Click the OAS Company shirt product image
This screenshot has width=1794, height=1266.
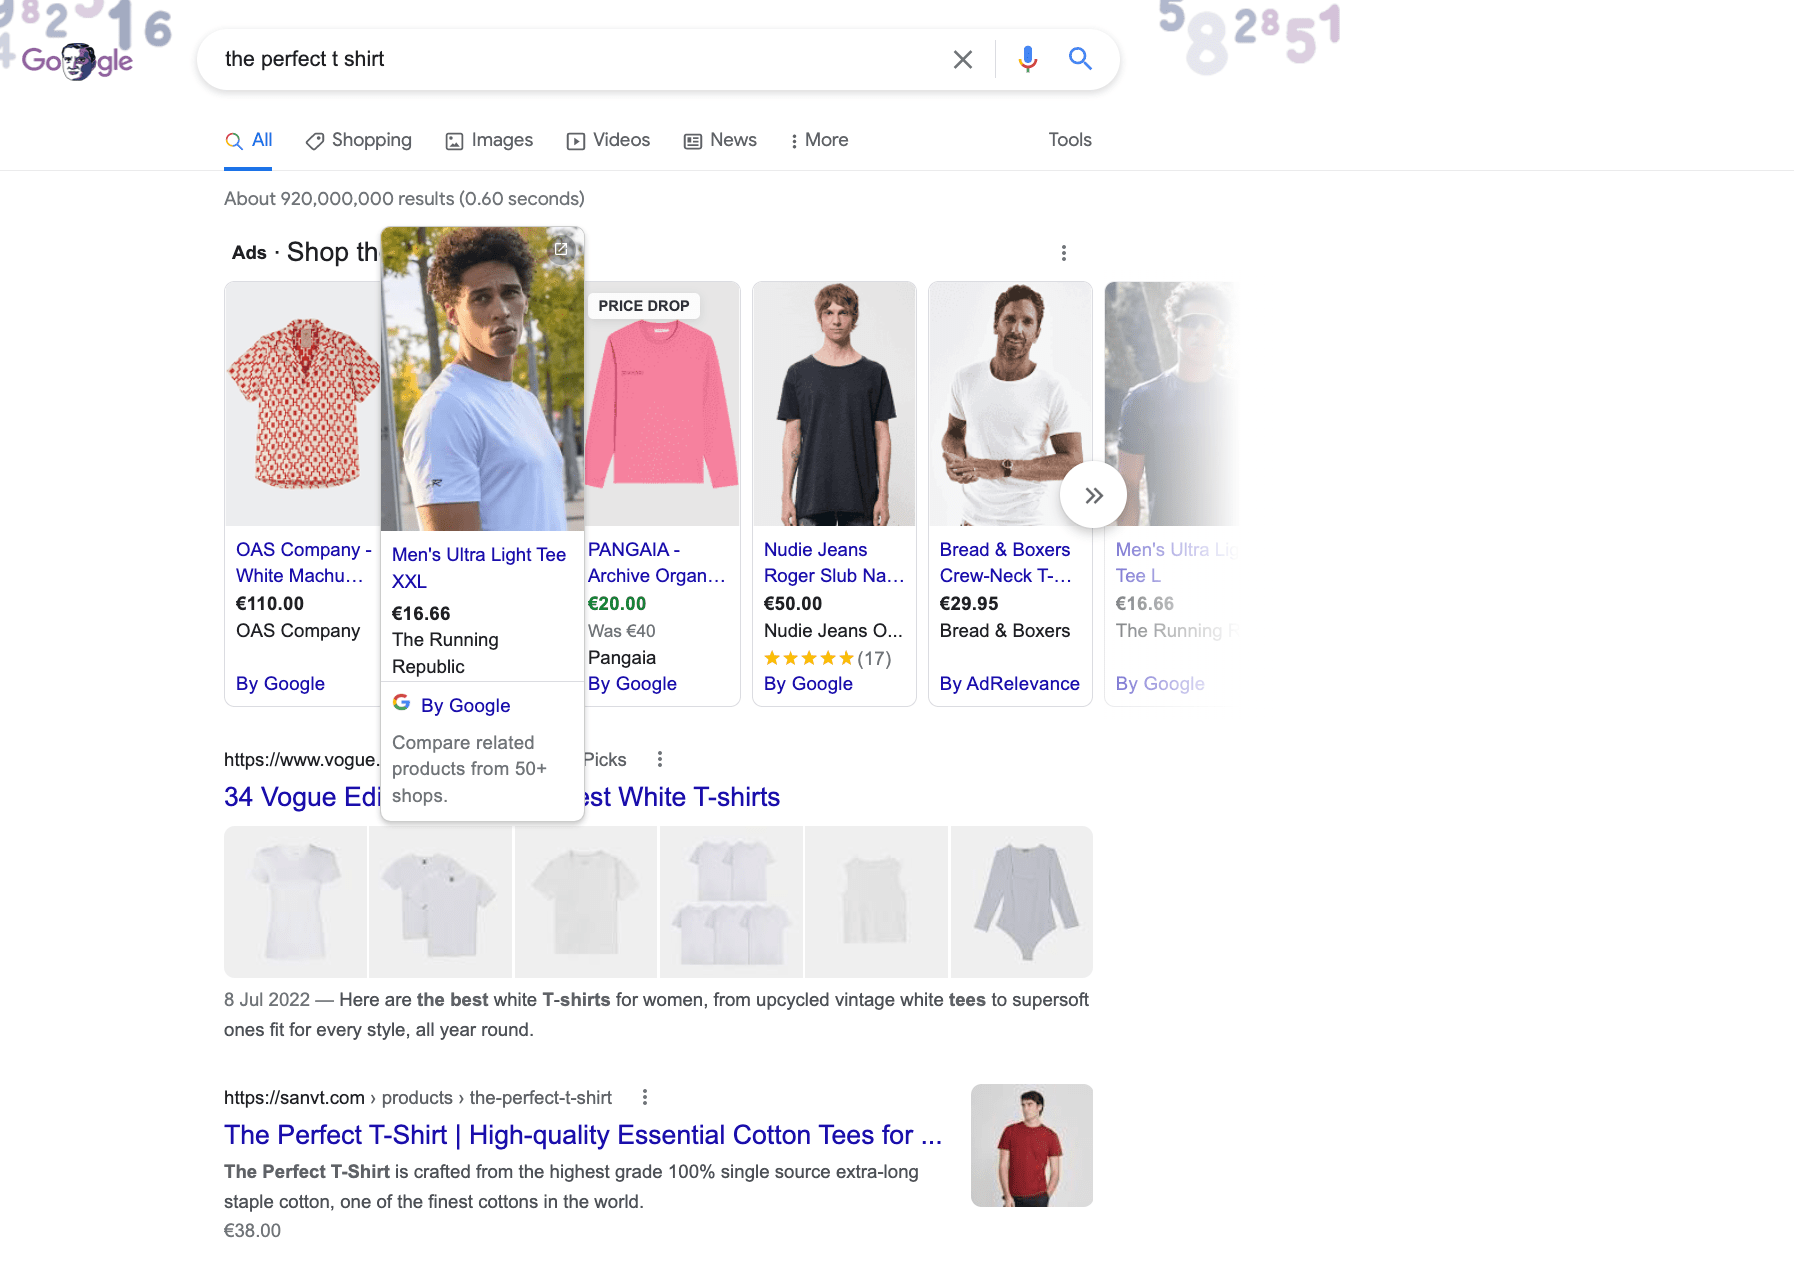click(303, 404)
